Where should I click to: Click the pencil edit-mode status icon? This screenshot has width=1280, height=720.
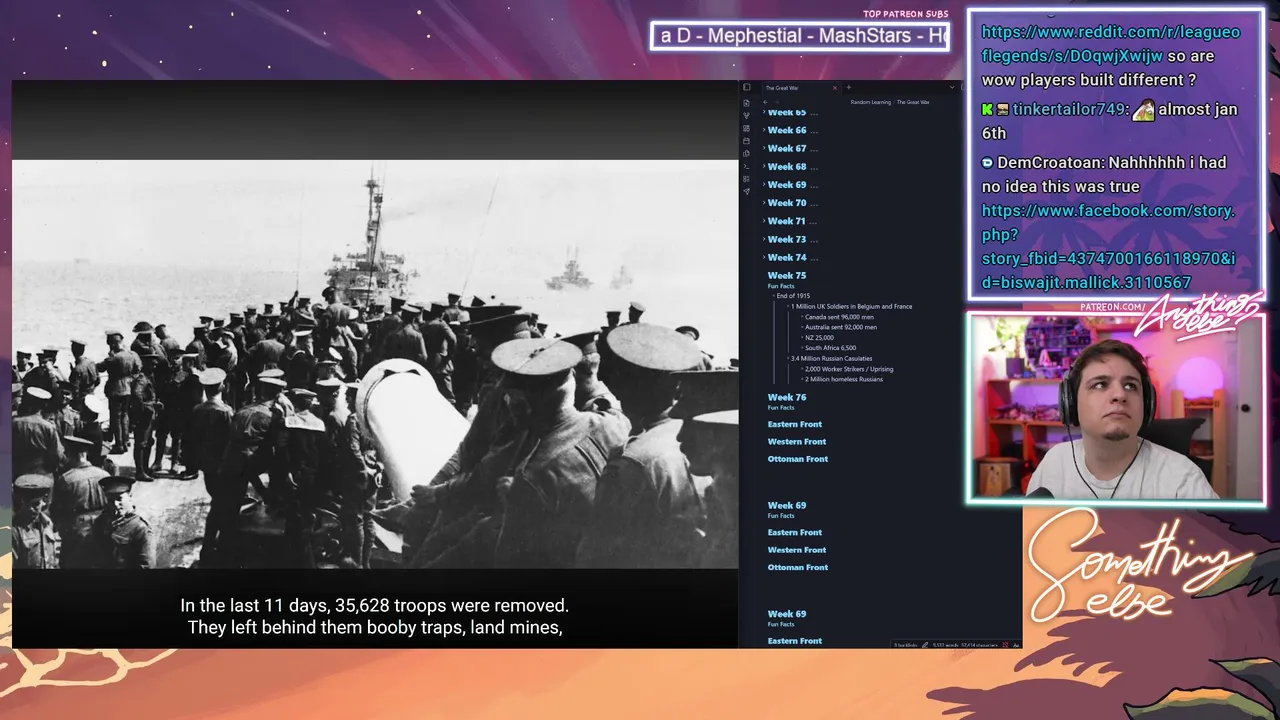click(925, 645)
